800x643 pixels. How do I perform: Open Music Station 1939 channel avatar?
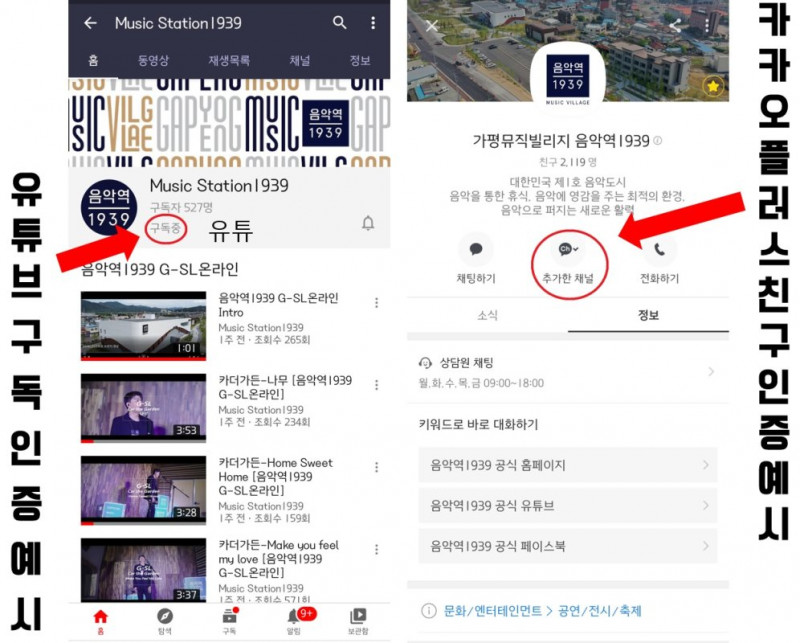pos(109,207)
